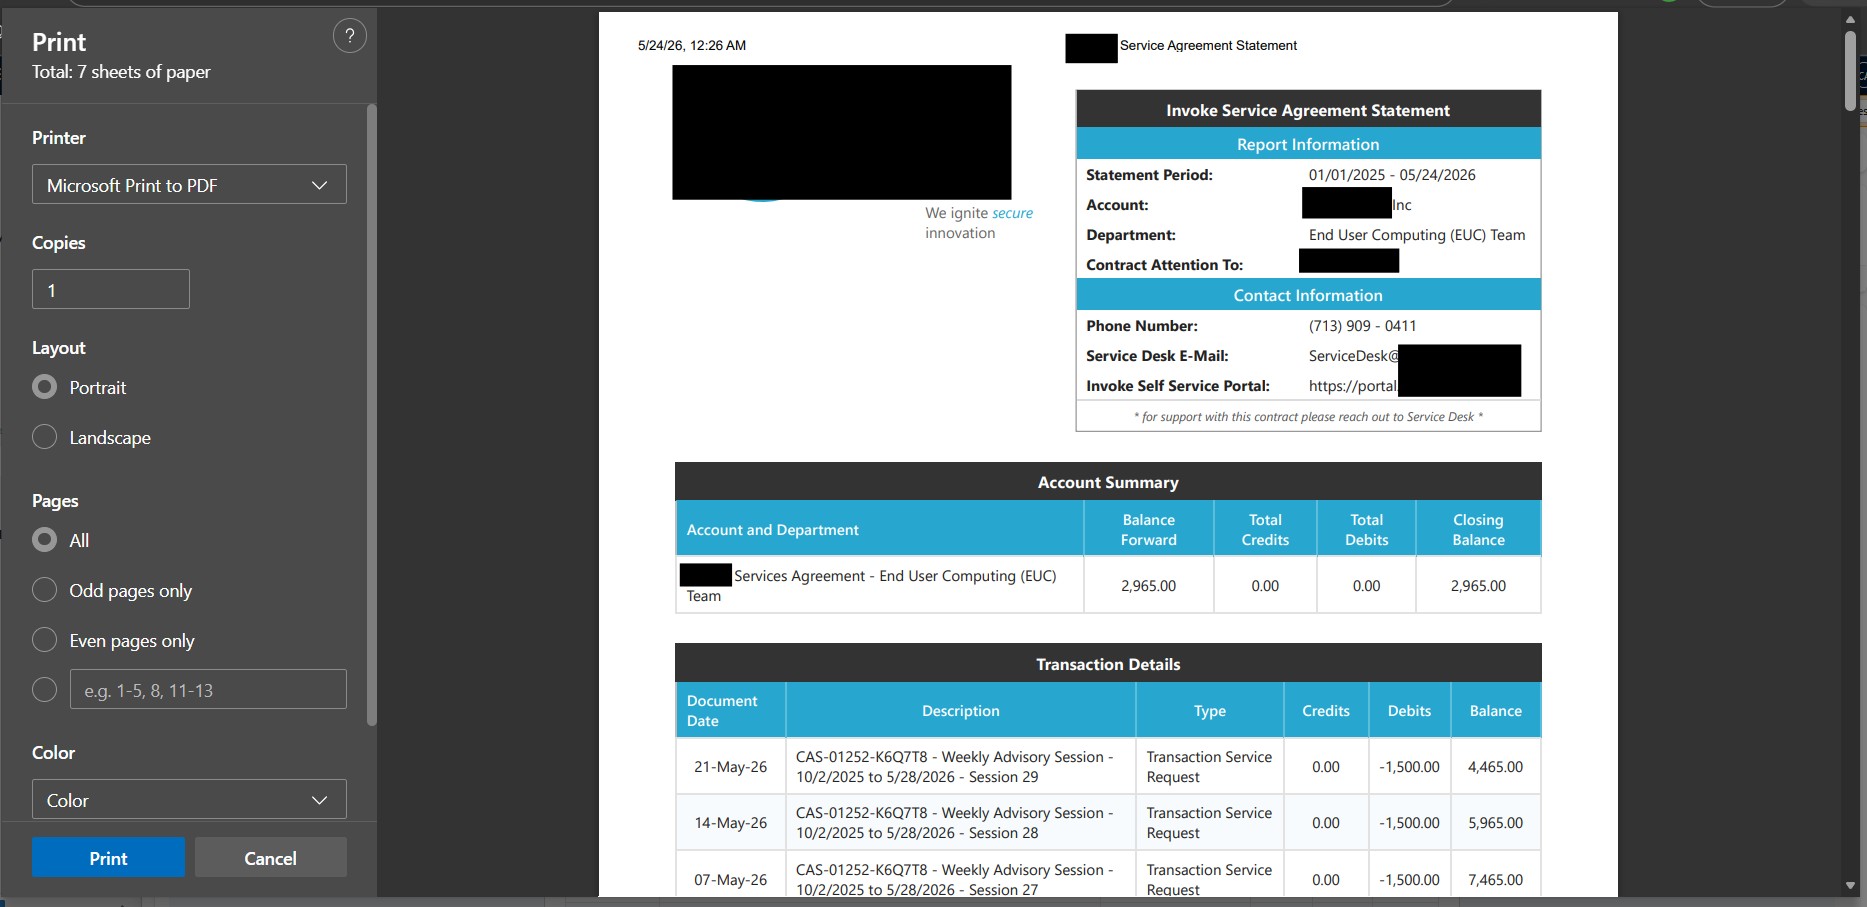Click the Cancel button
1867x907 pixels.
pyautogui.click(x=271, y=858)
